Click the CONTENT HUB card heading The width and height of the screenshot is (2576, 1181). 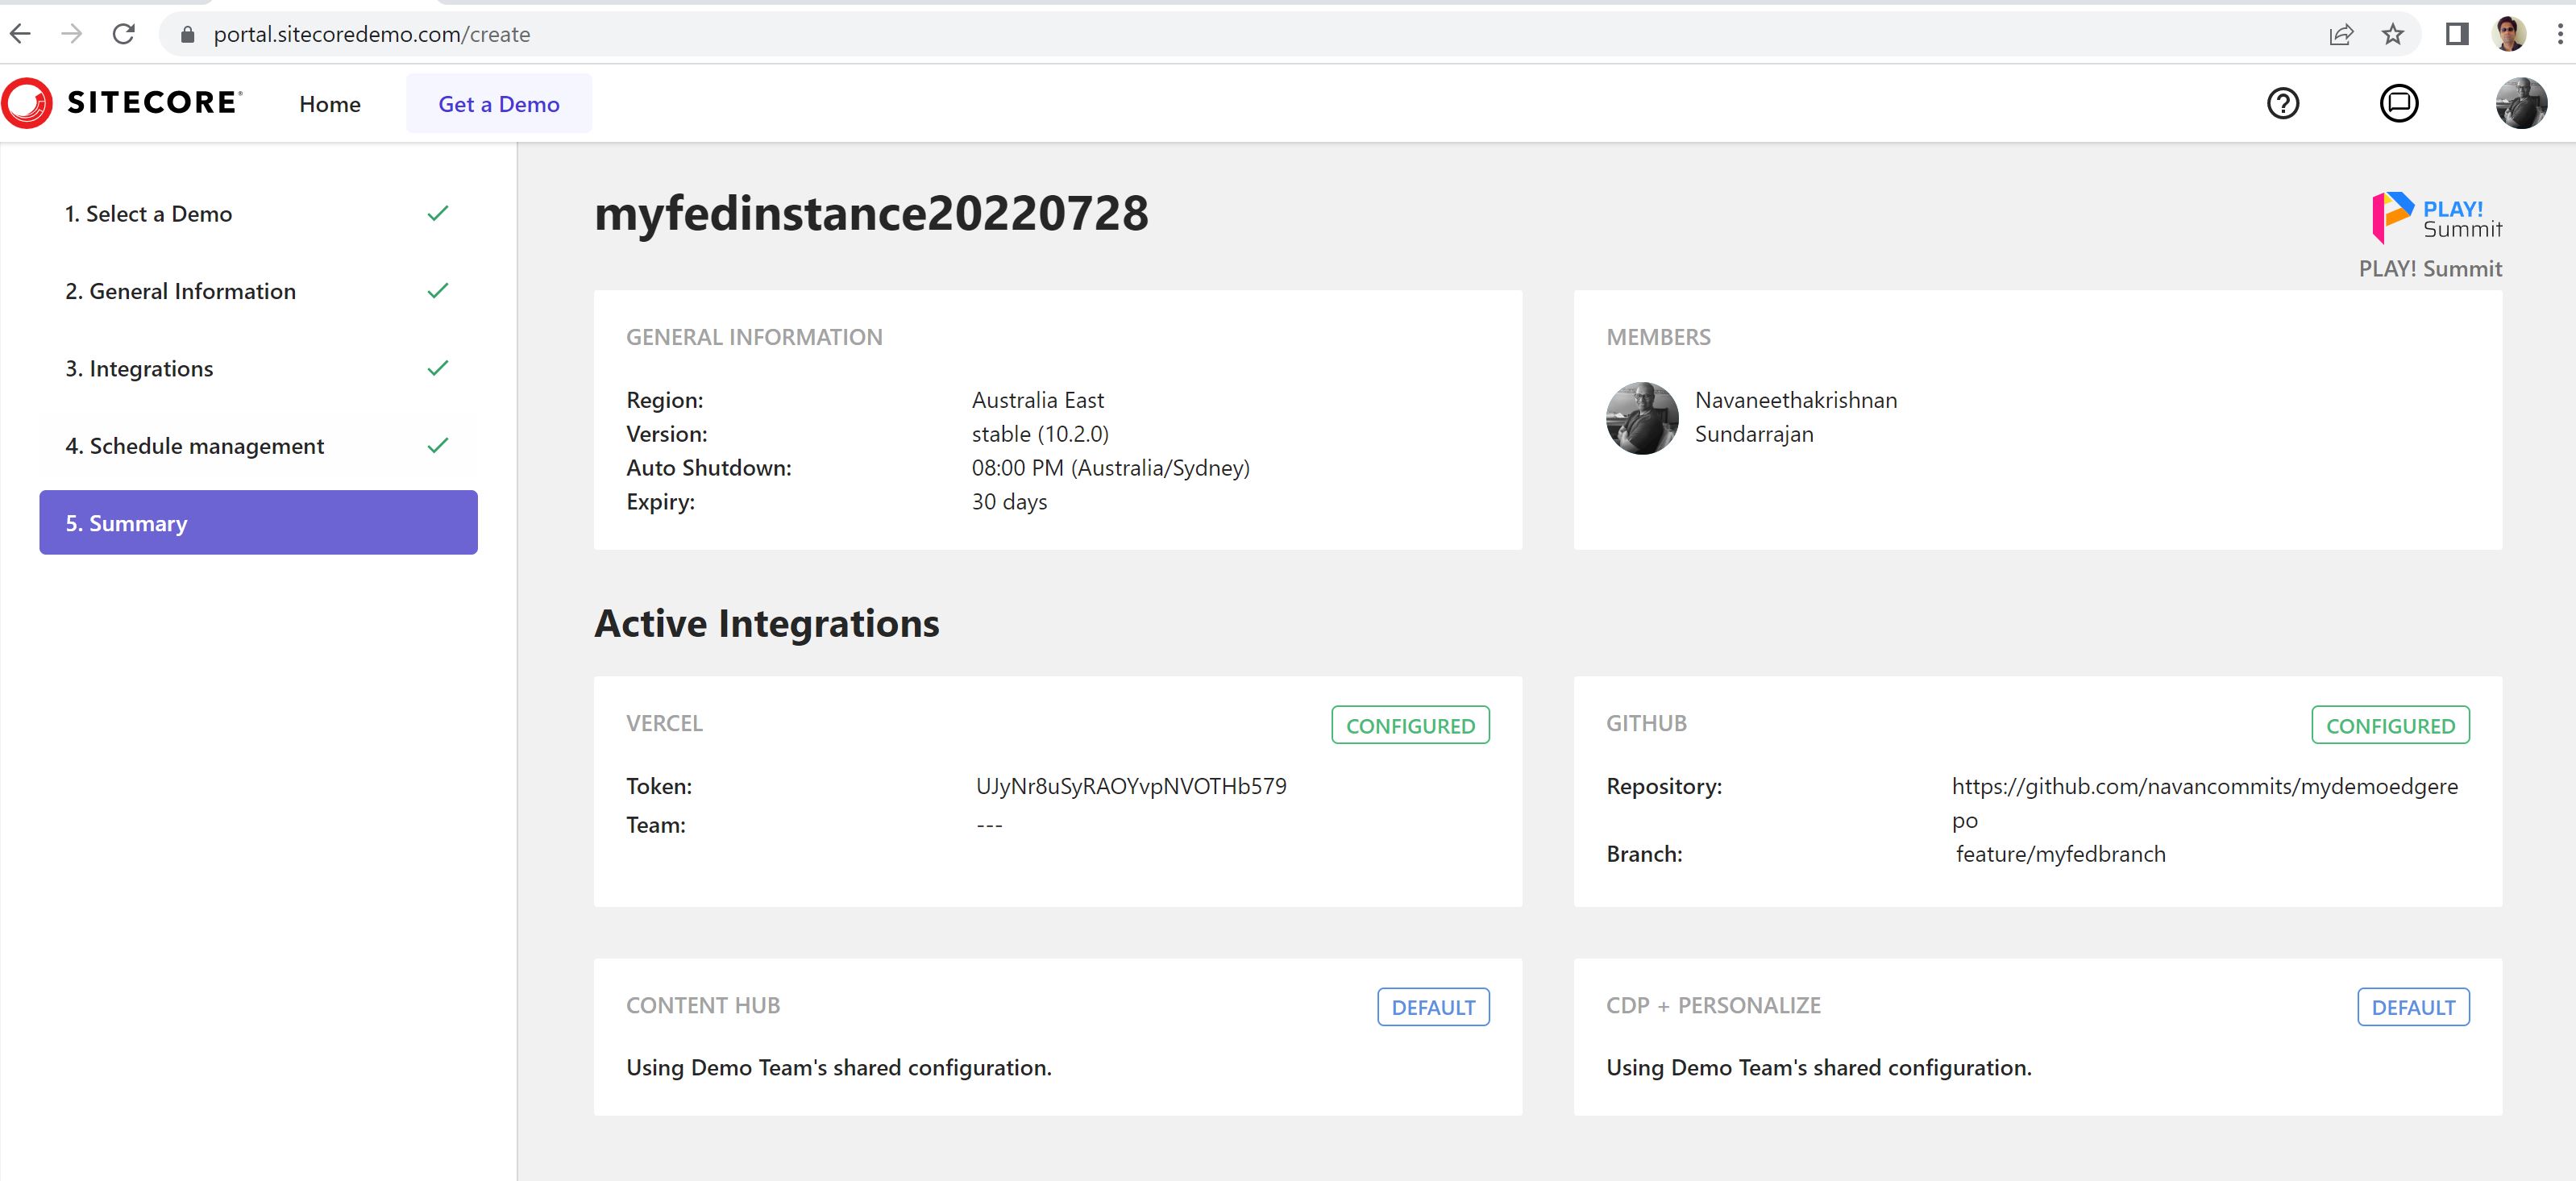pyautogui.click(x=703, y=1005)
